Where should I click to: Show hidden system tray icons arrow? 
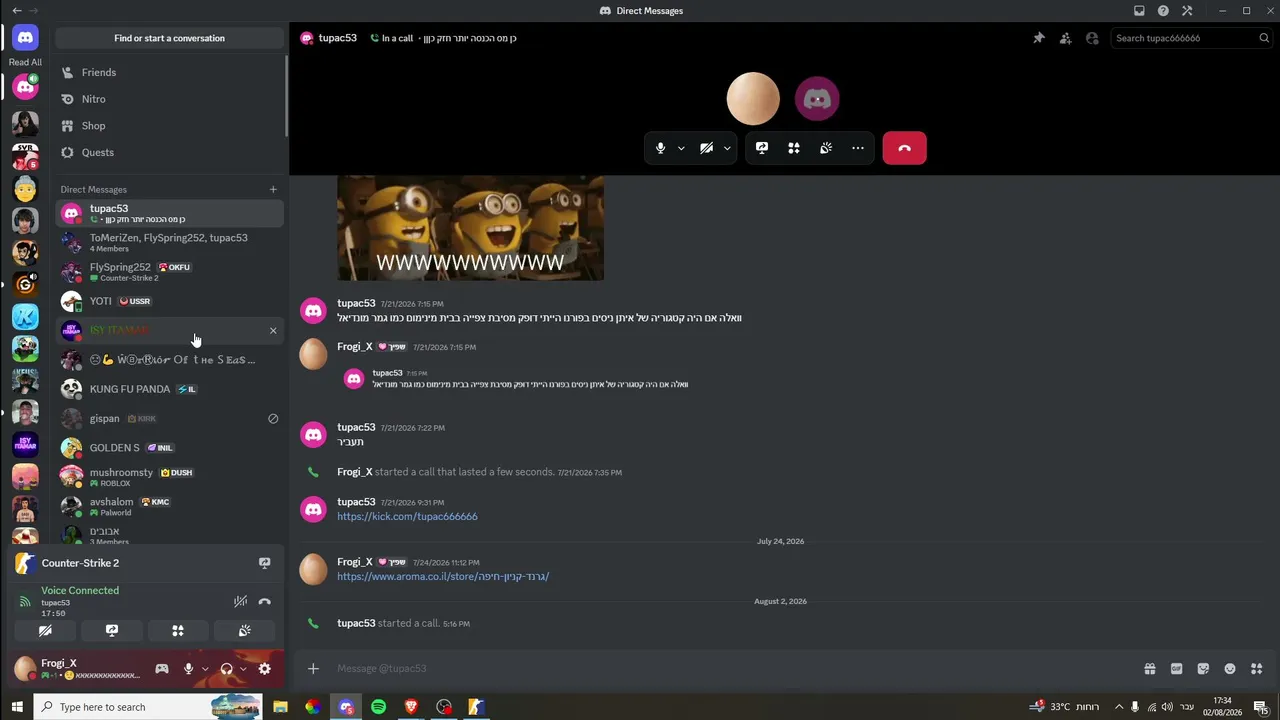(1119, 707)
